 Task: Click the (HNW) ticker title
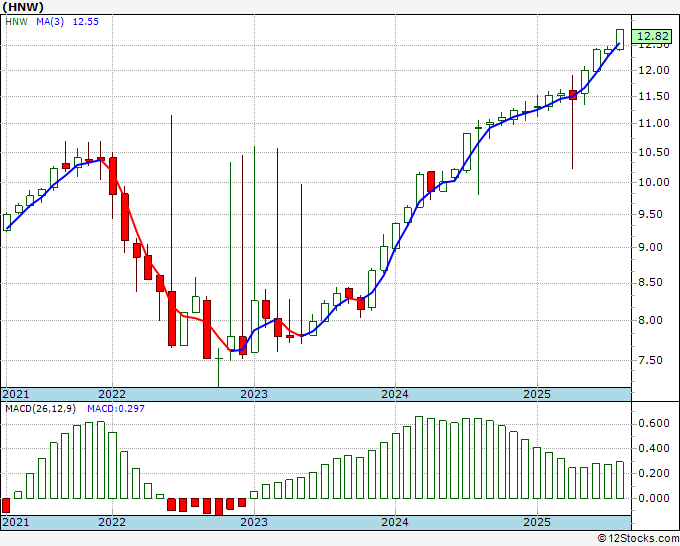23,7
